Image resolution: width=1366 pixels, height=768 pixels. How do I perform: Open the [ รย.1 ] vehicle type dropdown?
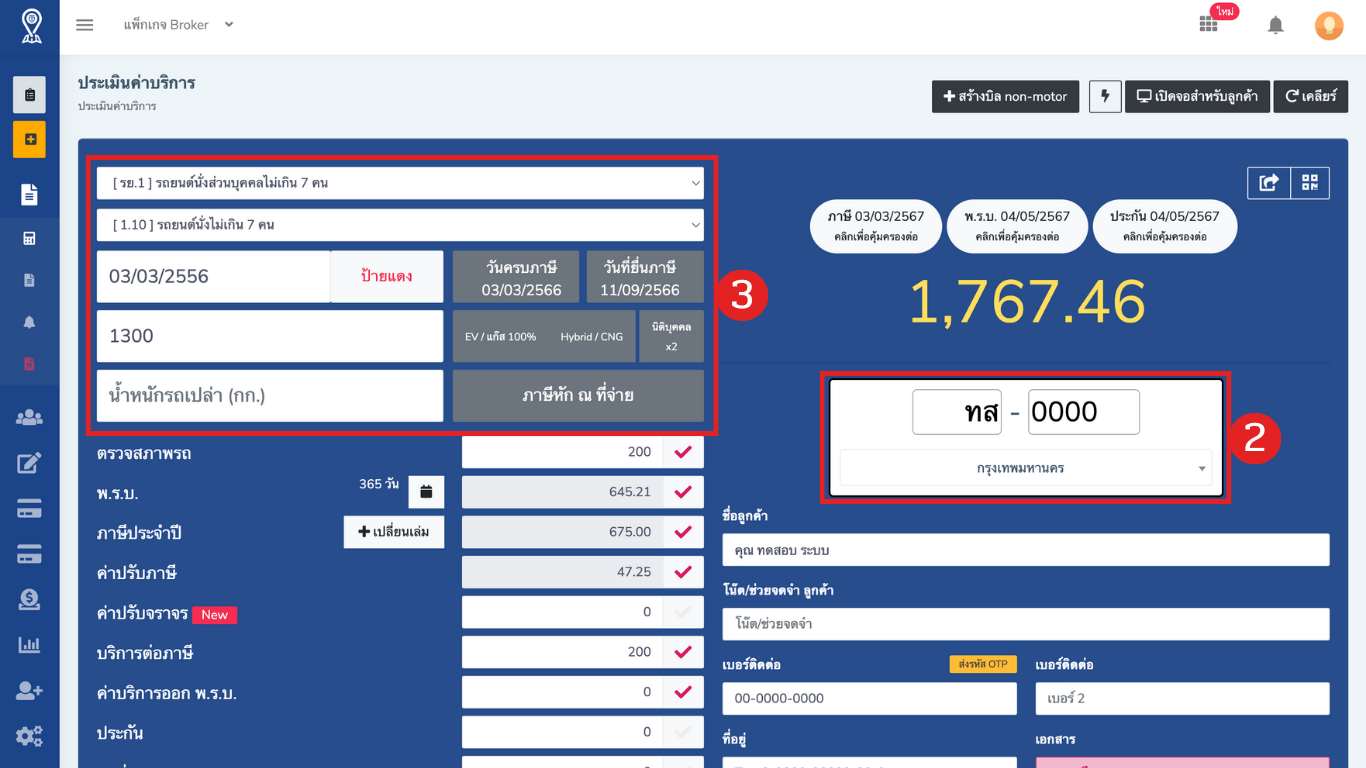(400, 183)
